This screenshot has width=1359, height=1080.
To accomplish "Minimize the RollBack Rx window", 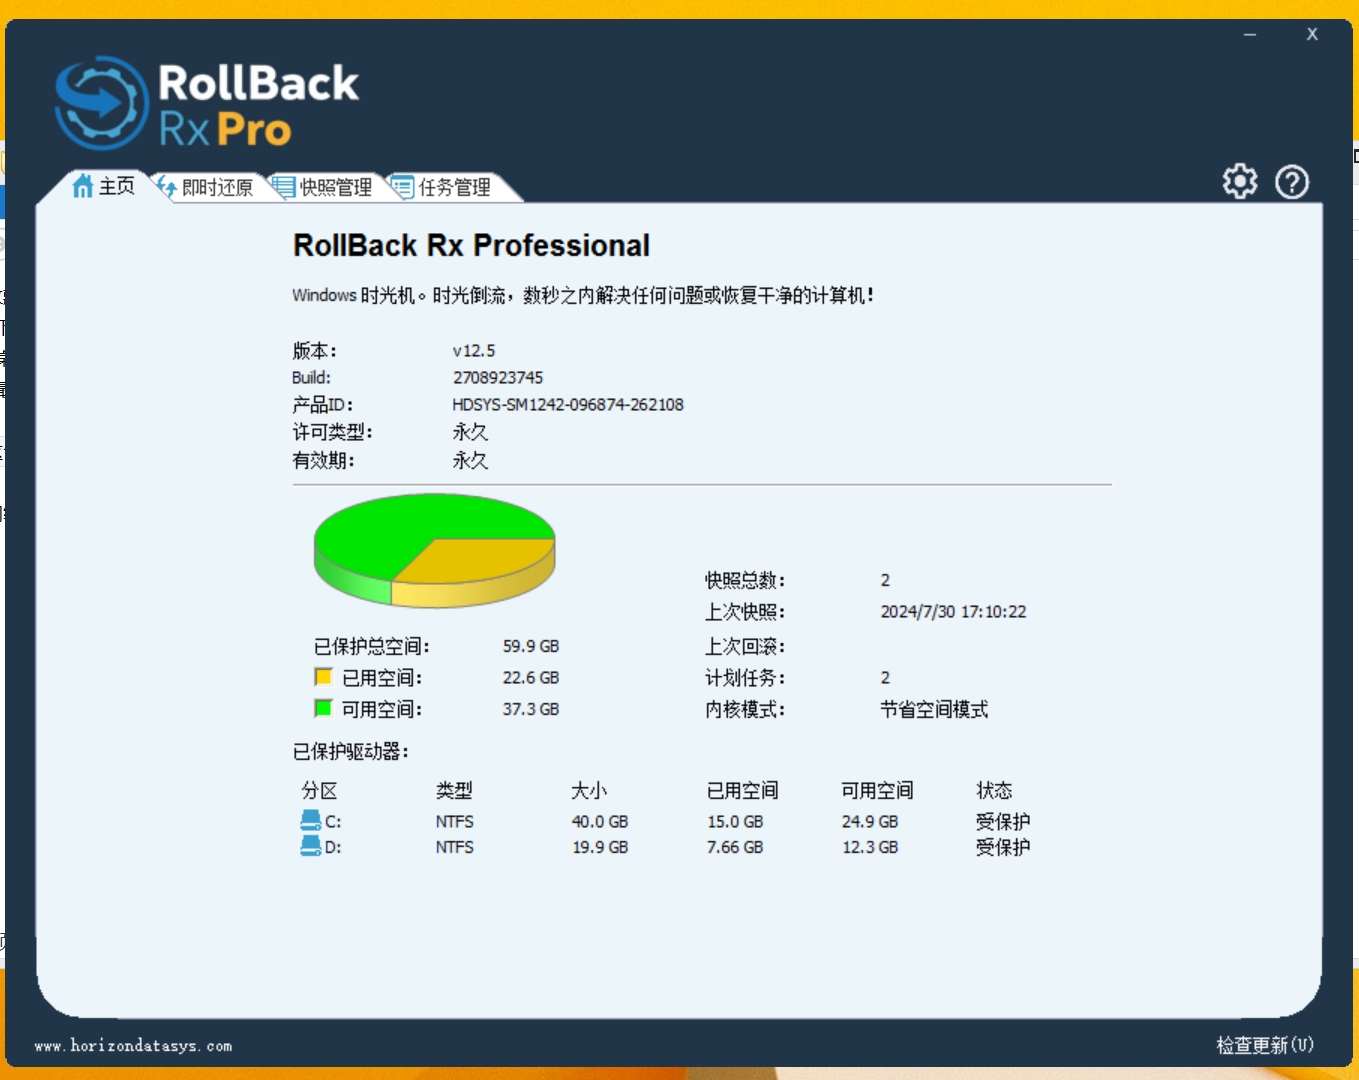I will pyautogui.click(x=1250, y=35).
